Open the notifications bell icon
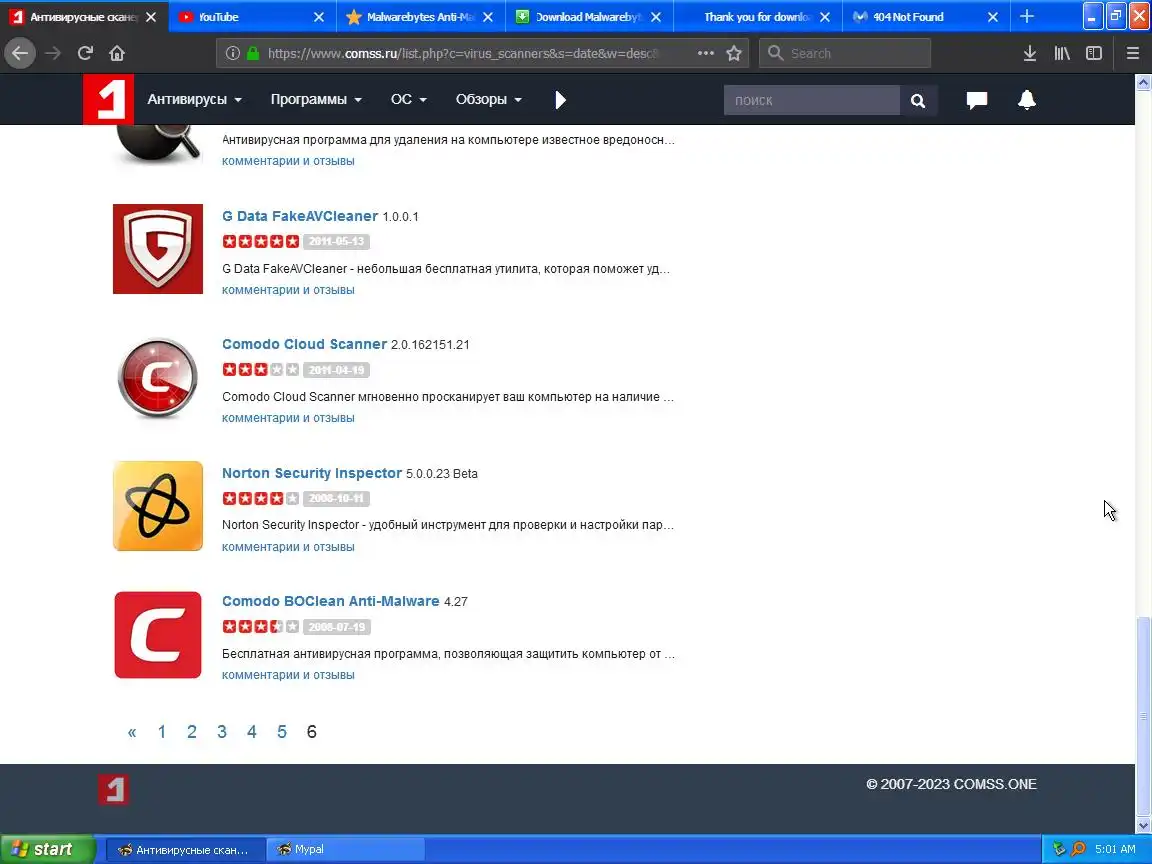This screenshot has width=1152, height=864. [1026, 99]
